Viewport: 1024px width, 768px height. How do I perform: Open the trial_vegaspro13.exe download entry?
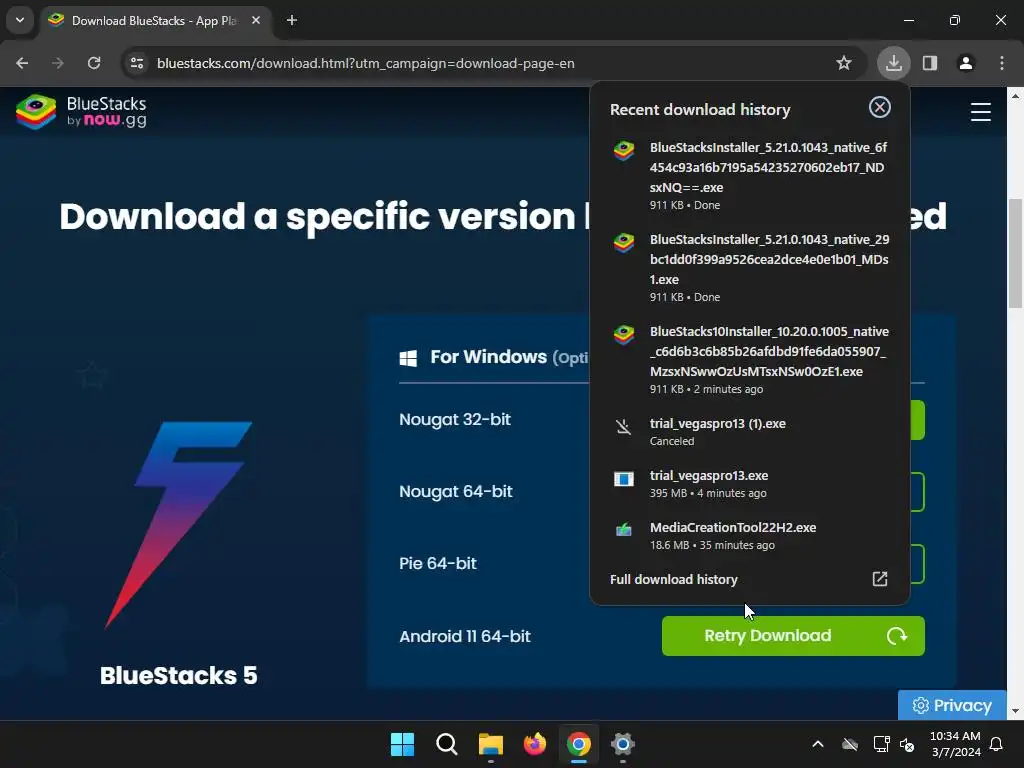coord(750,484)
